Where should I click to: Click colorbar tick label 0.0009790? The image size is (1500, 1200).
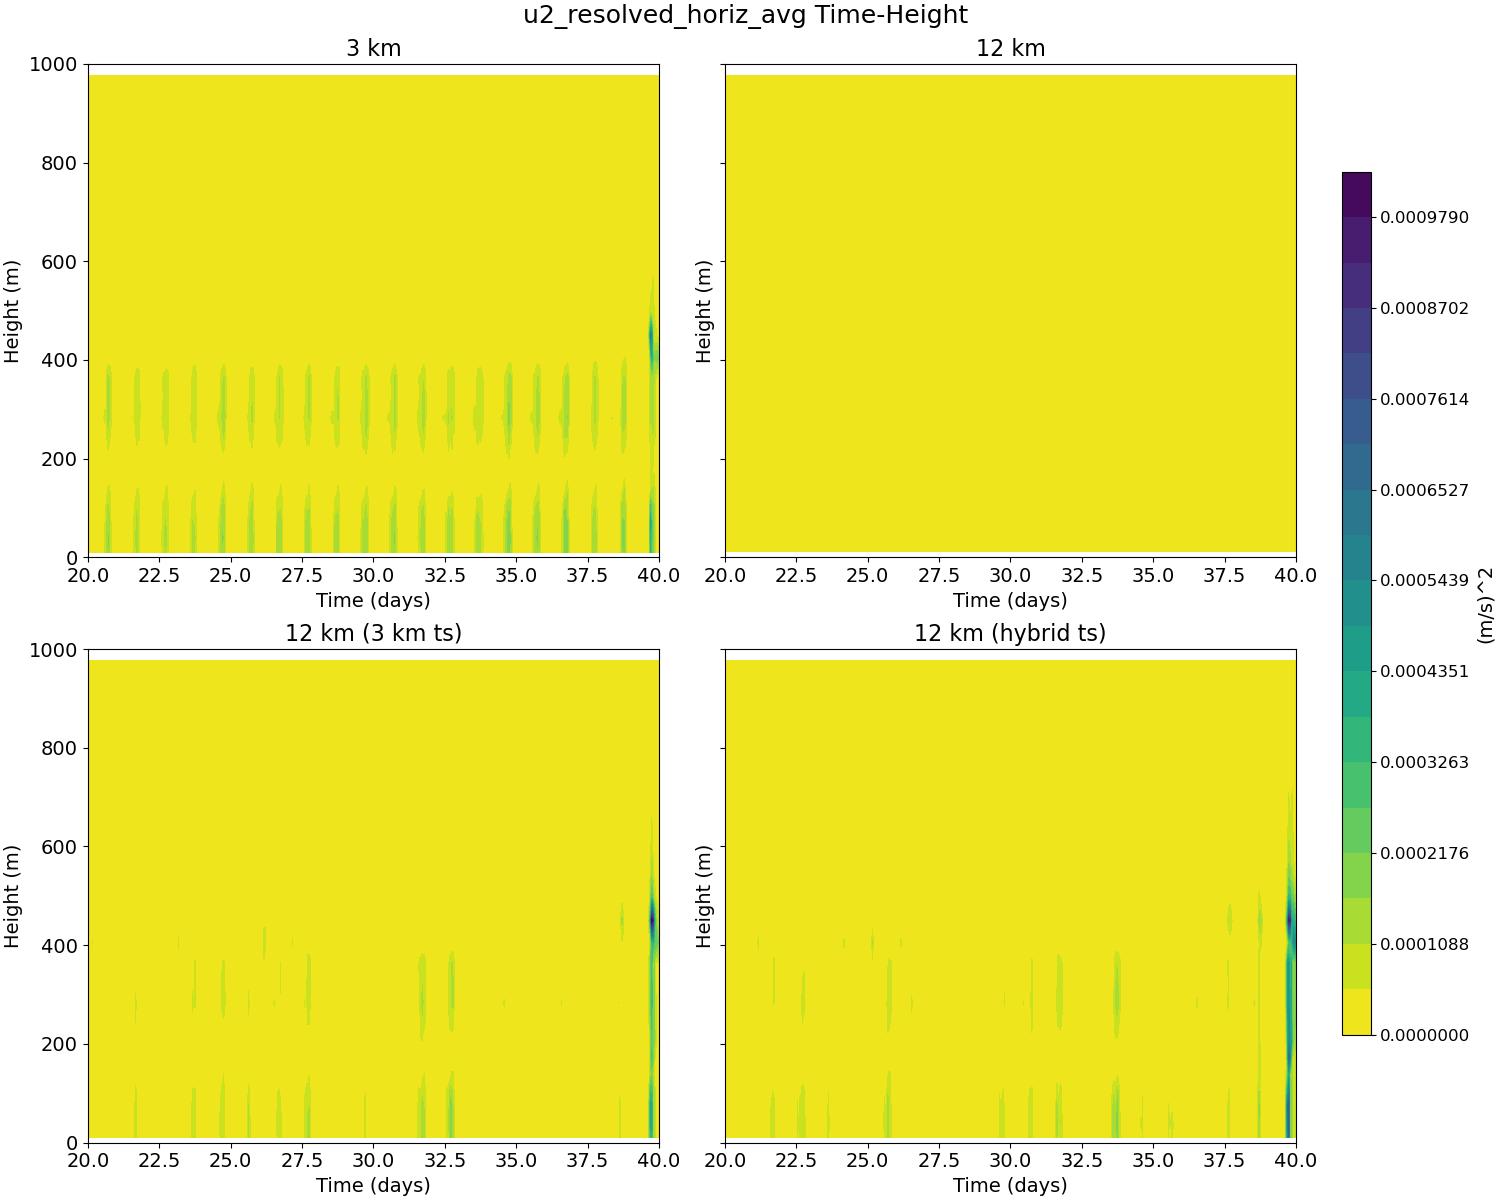coord(1424,218)
